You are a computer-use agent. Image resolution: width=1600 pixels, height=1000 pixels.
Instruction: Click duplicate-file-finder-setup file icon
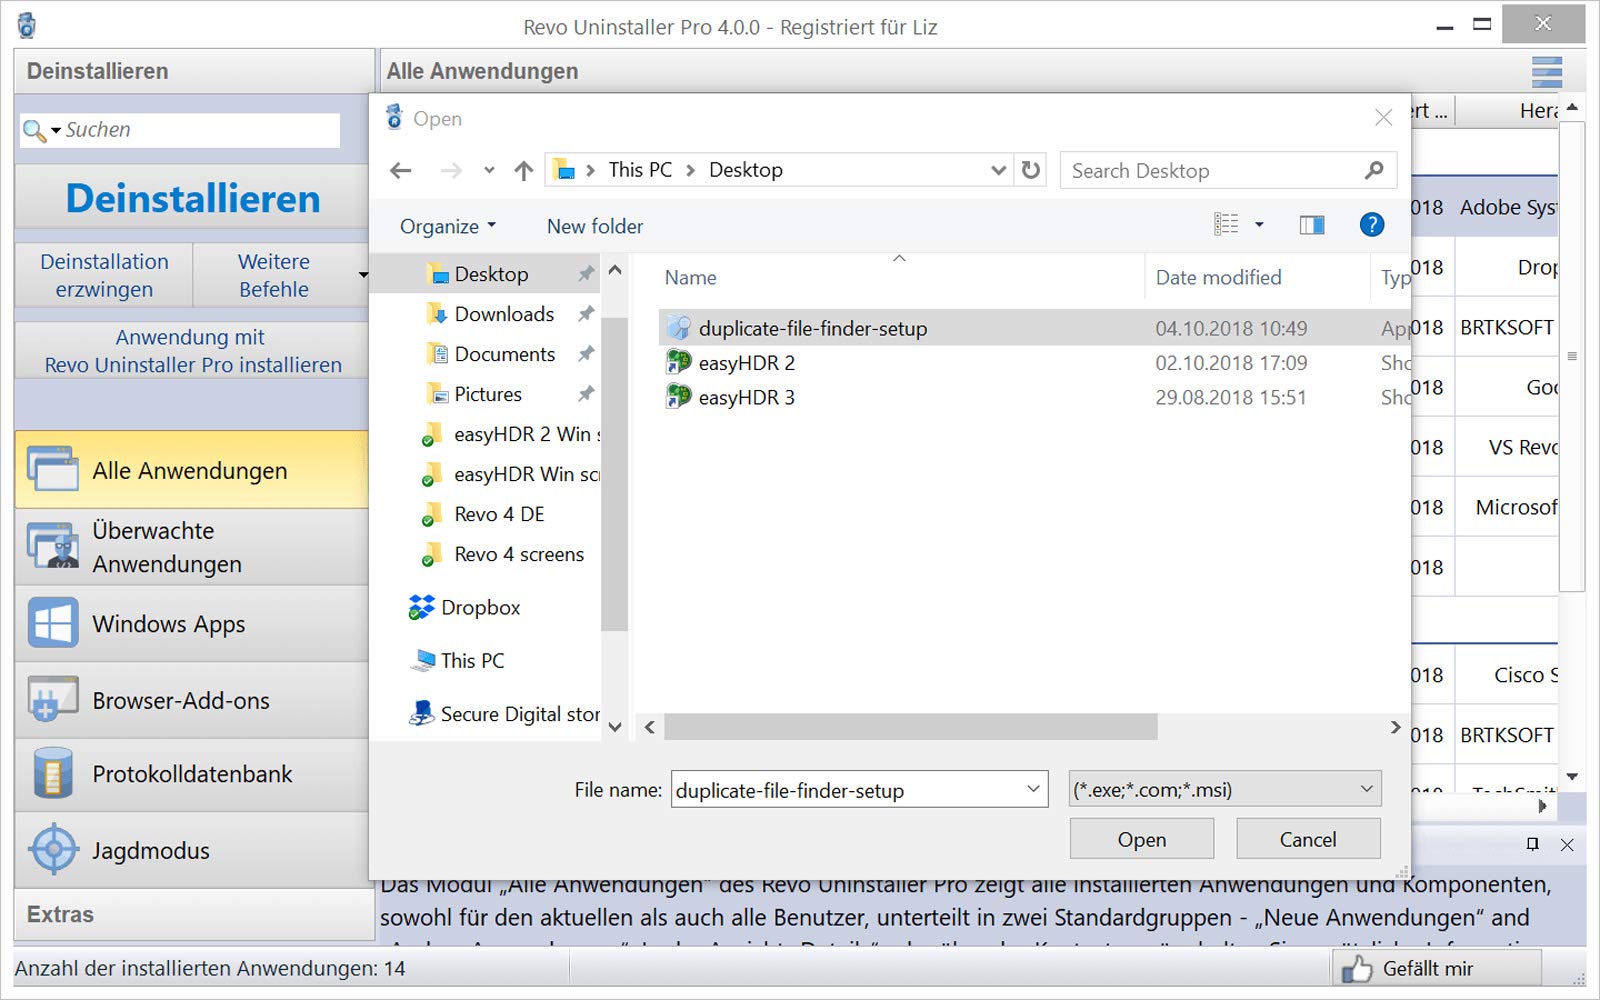click(x=679, y=328)
